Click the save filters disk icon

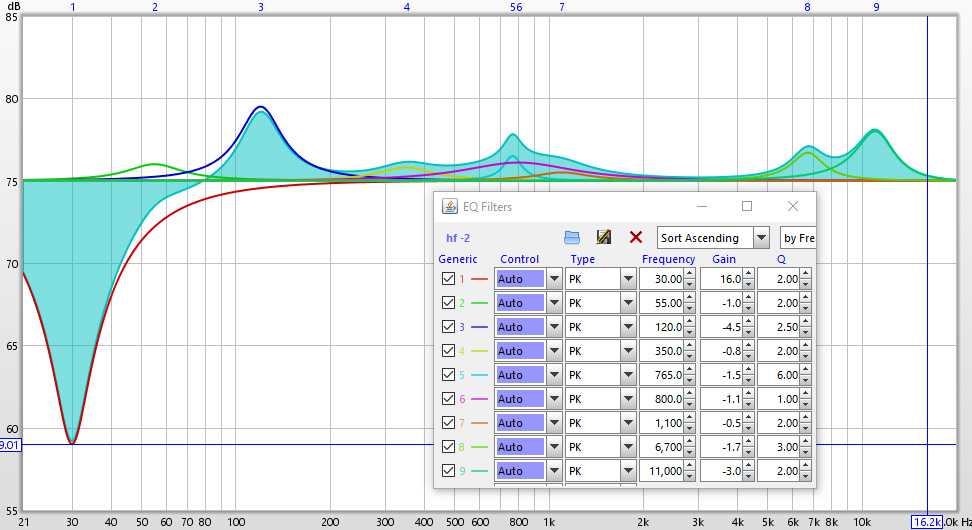coord(604,237)
